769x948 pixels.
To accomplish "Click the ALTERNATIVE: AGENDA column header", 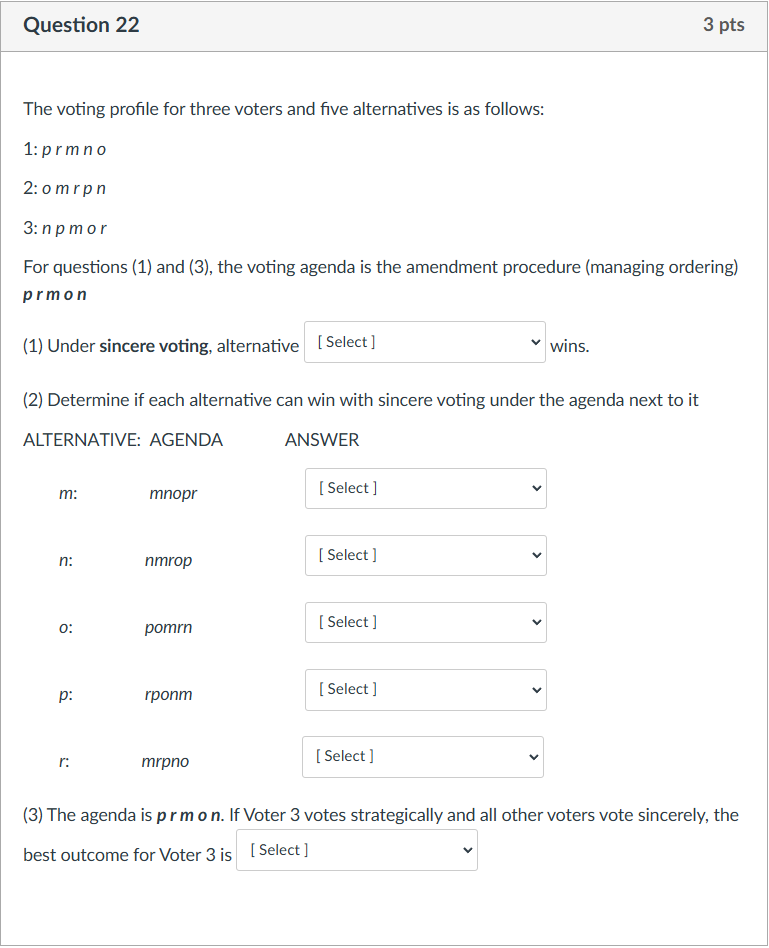I will (x=123, y=439).
